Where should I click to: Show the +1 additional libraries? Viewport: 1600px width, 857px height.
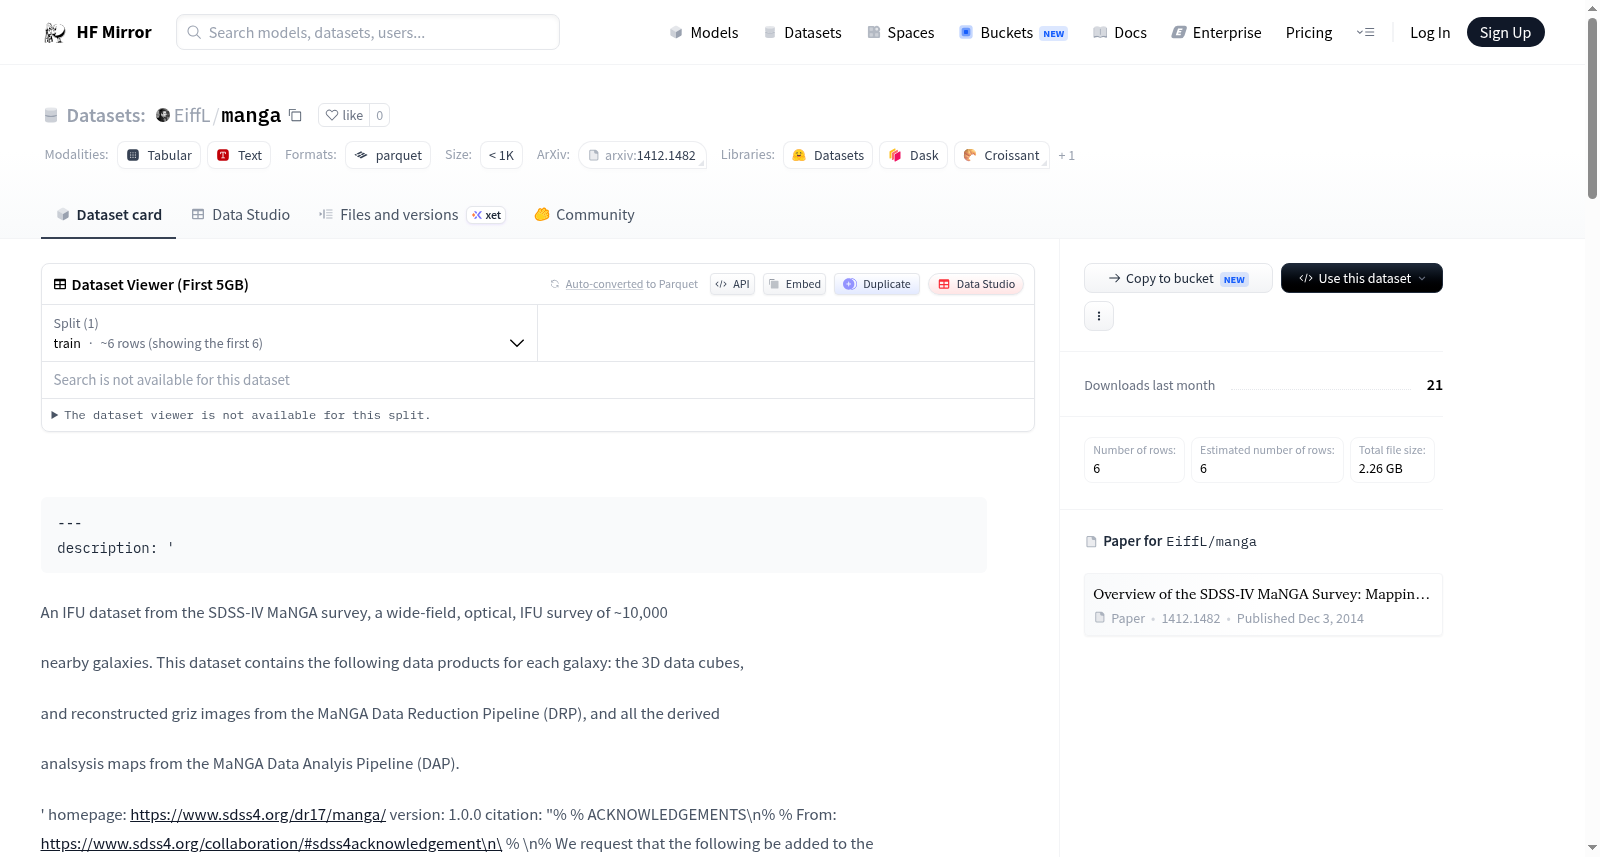1066,155
